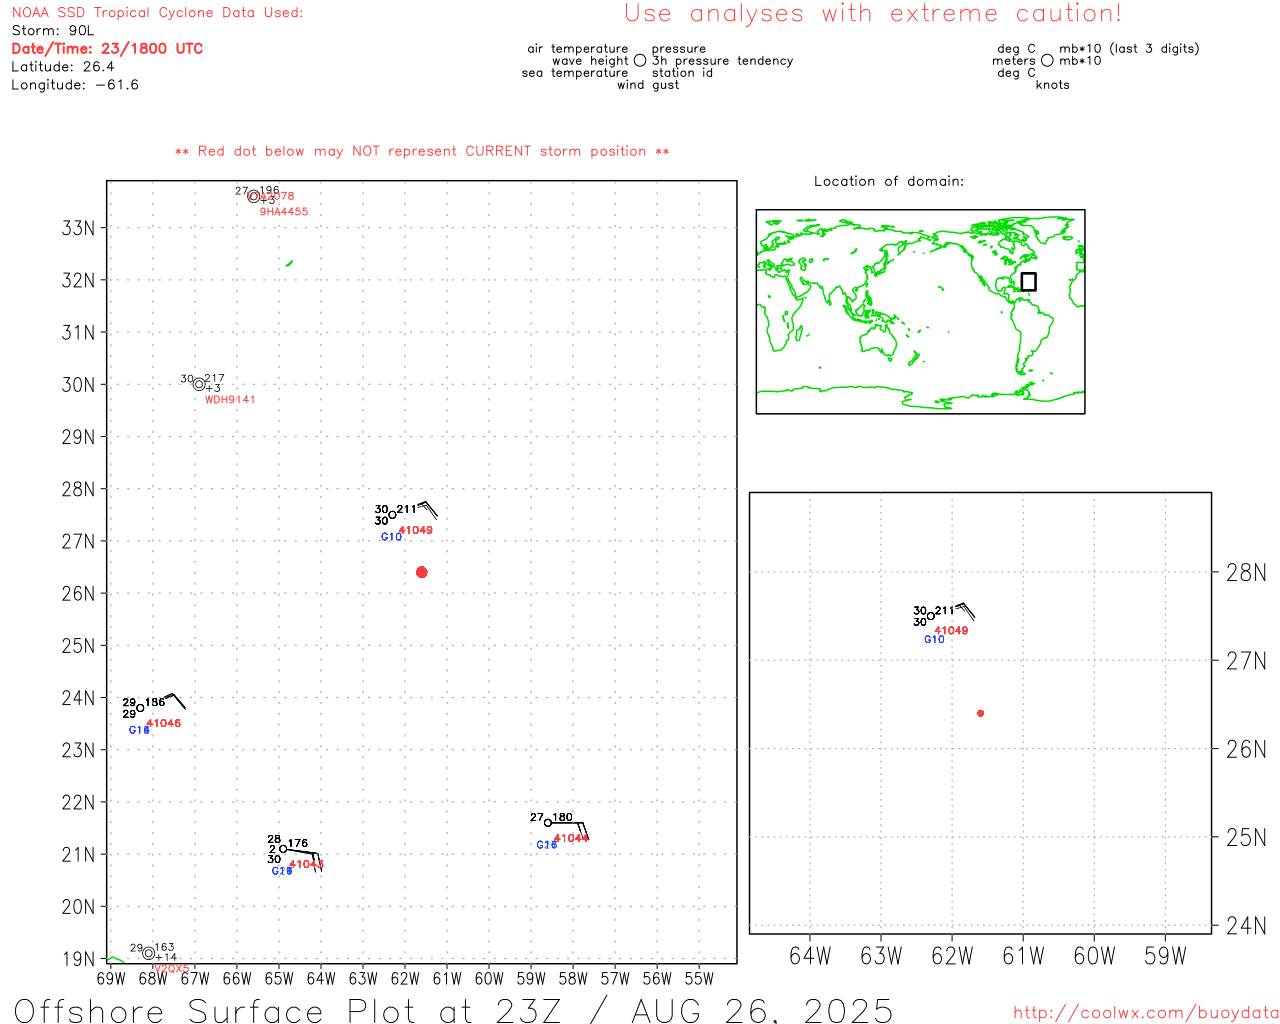
Task: Click red station label 41044
Action: click(x=571, y=838)
